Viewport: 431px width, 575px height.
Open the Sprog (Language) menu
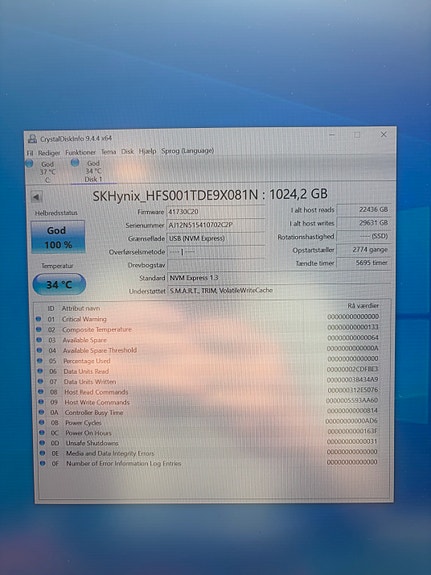point(187,151)
